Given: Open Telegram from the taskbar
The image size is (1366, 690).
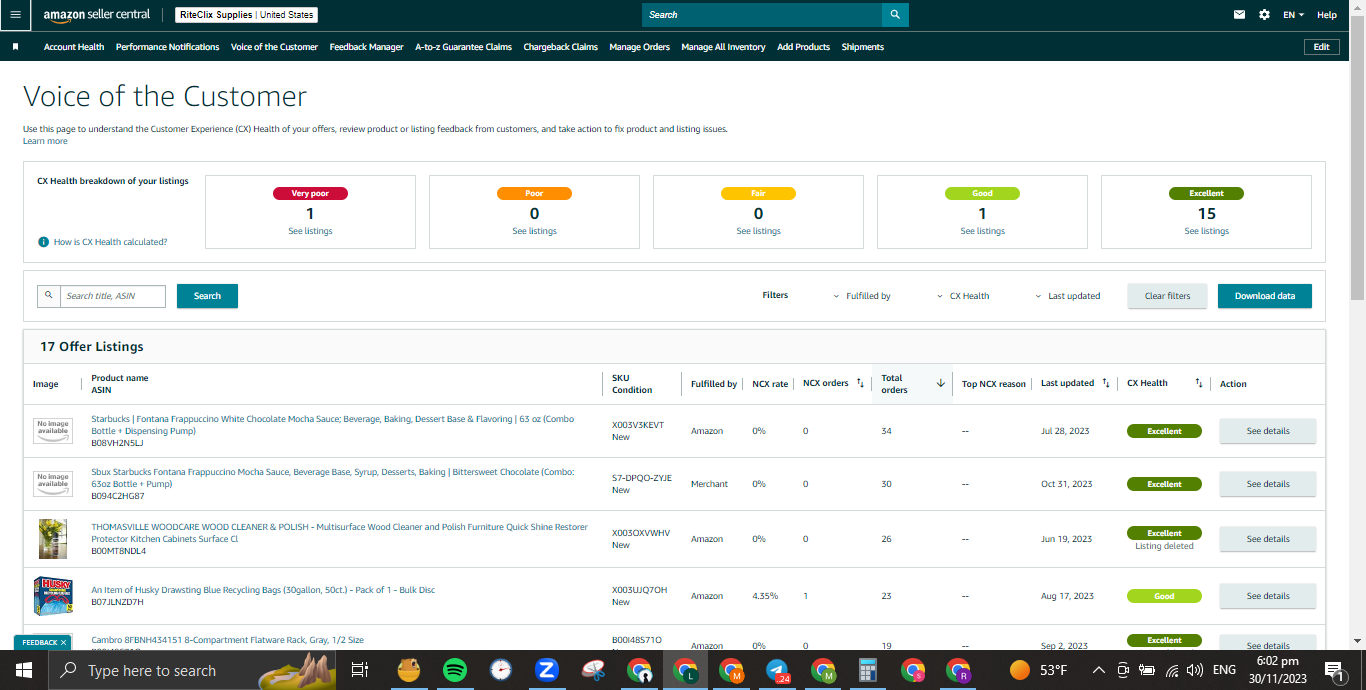Looking at the screenshot, I should [777, 670].
